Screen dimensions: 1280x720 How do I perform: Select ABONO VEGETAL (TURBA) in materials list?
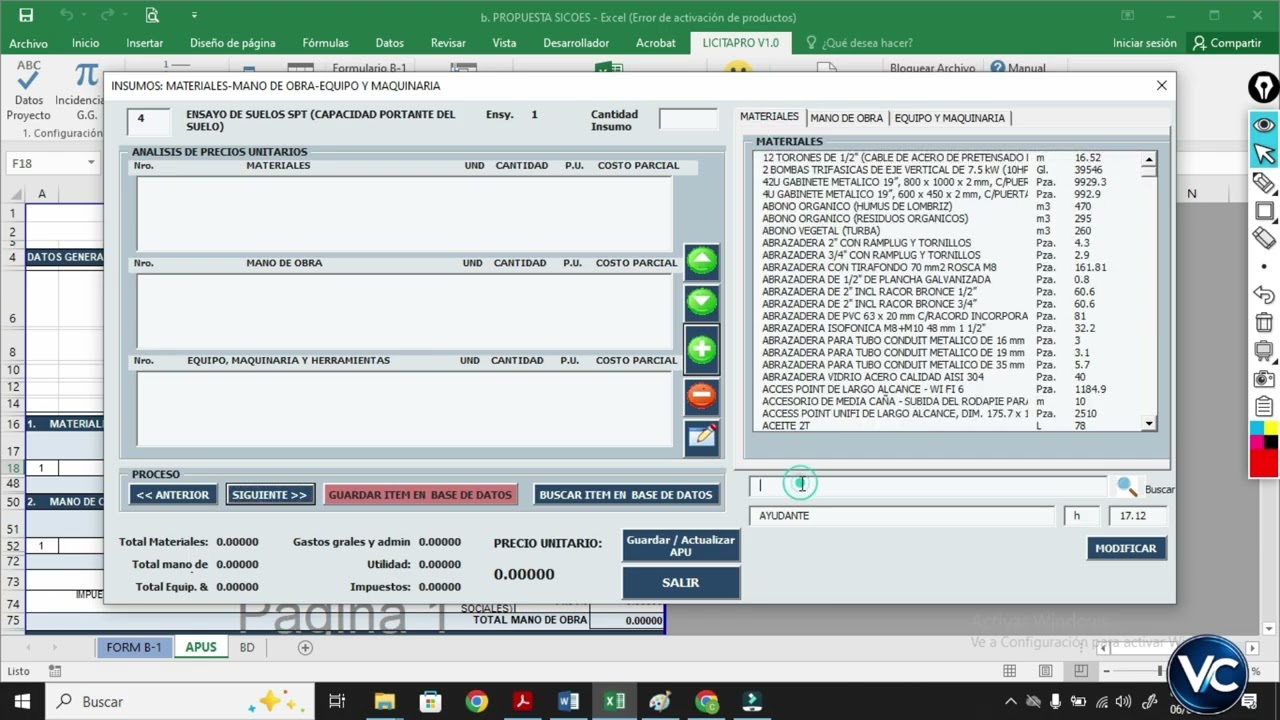pos(947,231)
